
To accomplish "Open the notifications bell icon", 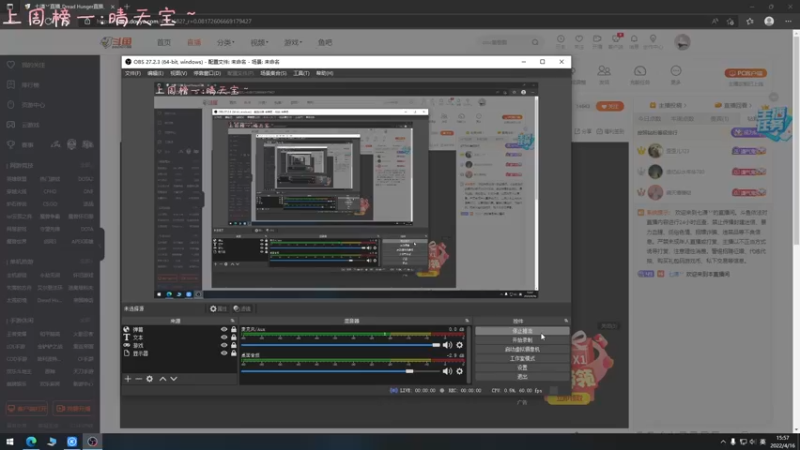I will click(634, 39).
